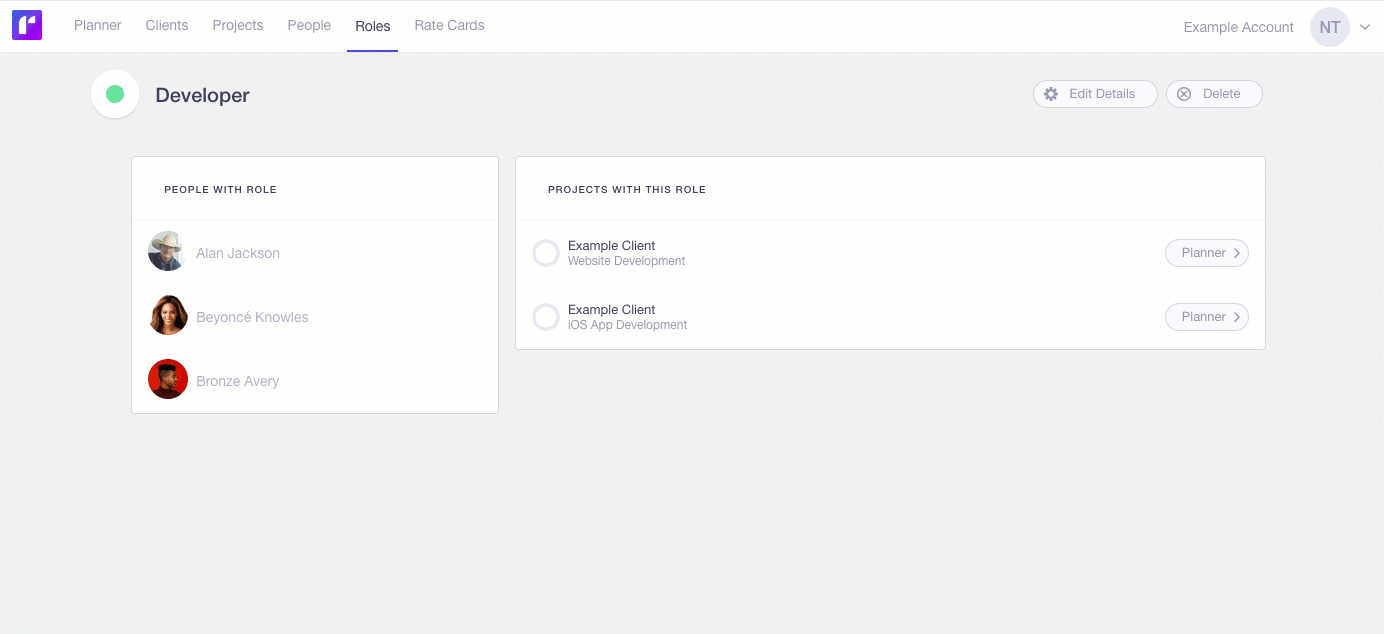Click the Website Development project circle icon
Image resolution: width=1384 pixels, height=634 pixels.
[546, 253]
